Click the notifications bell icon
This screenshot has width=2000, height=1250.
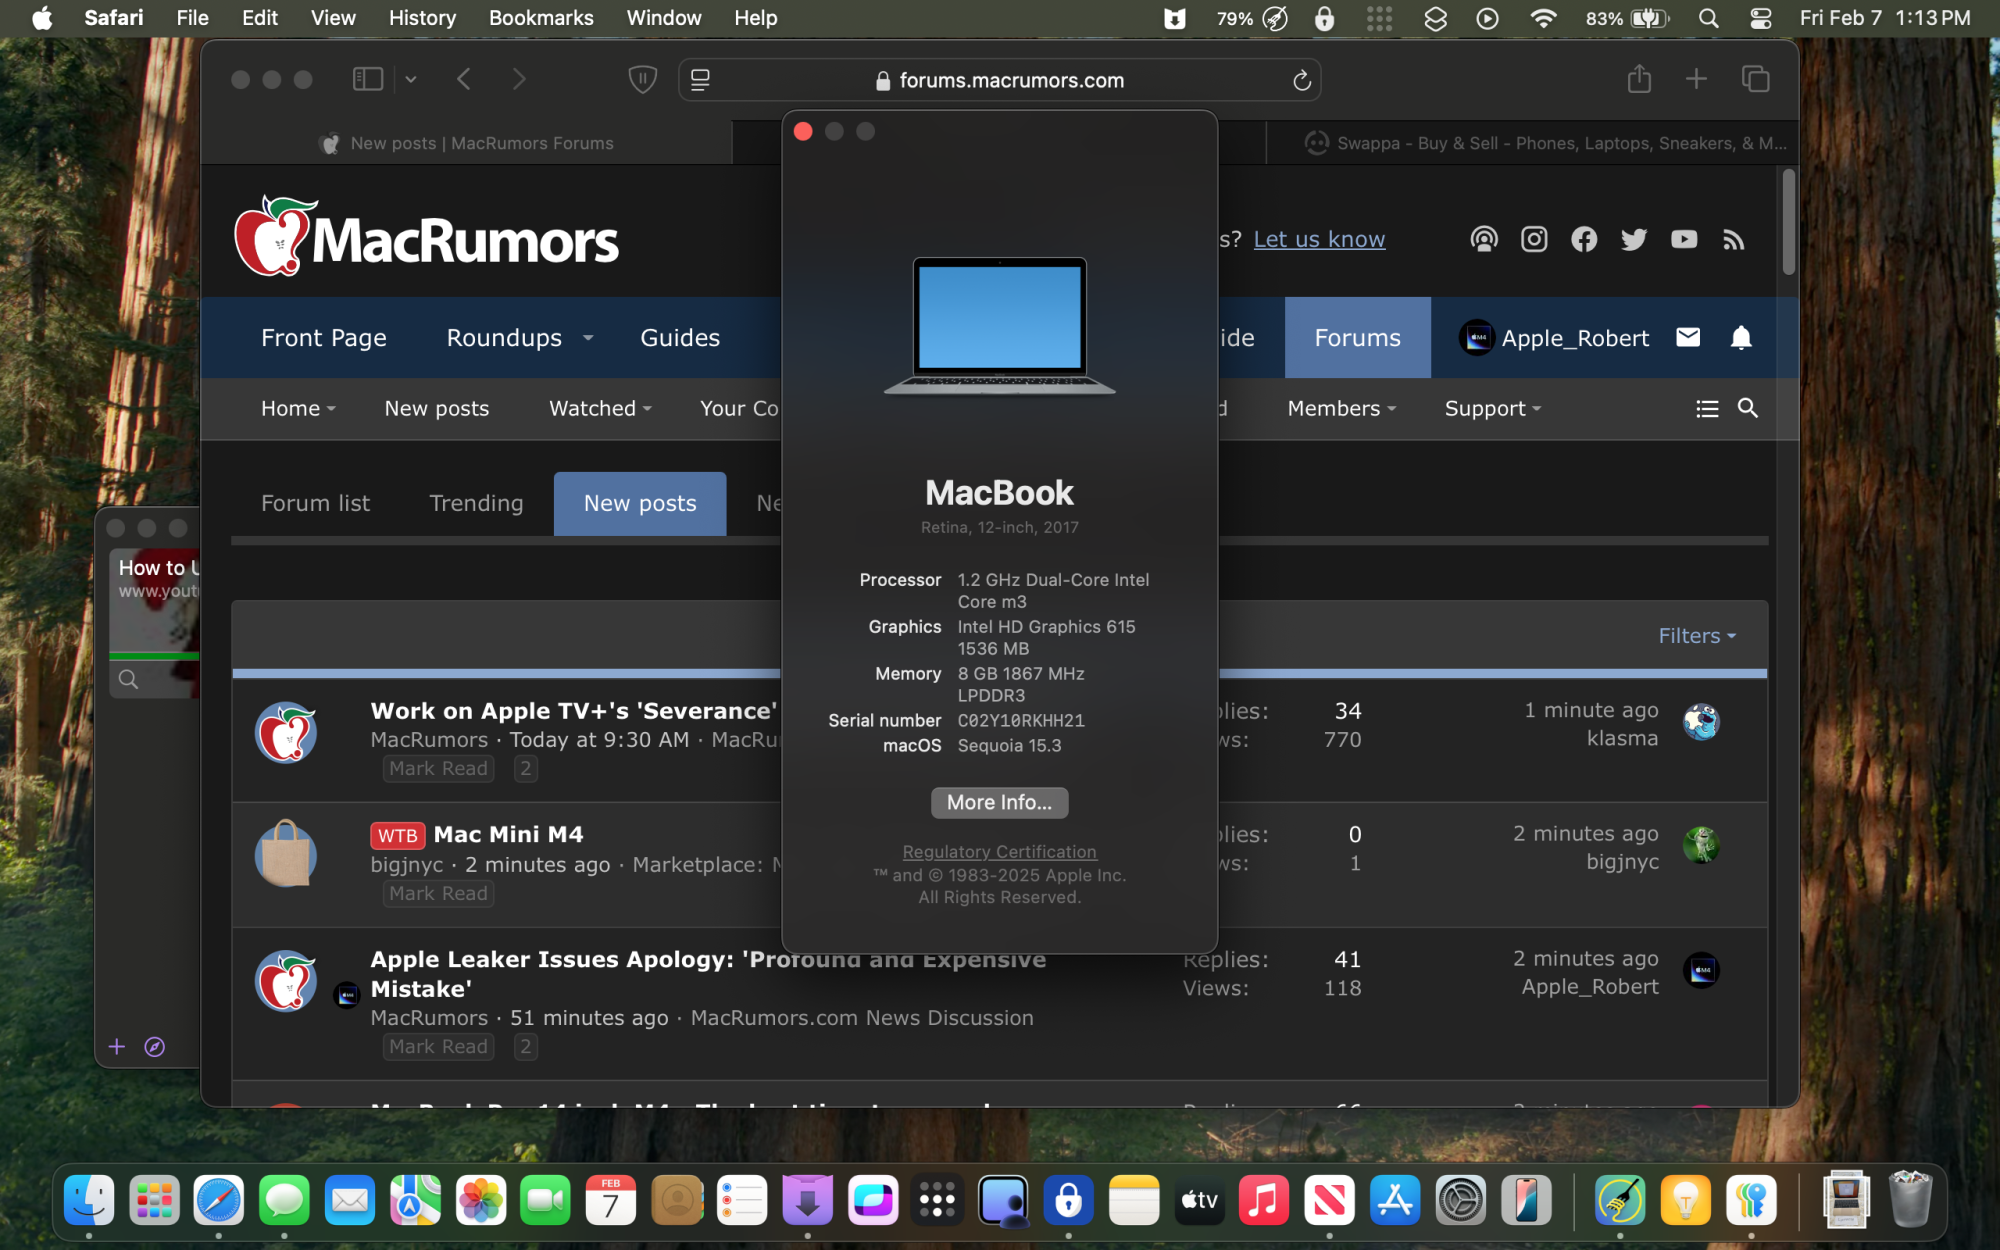1741,338
